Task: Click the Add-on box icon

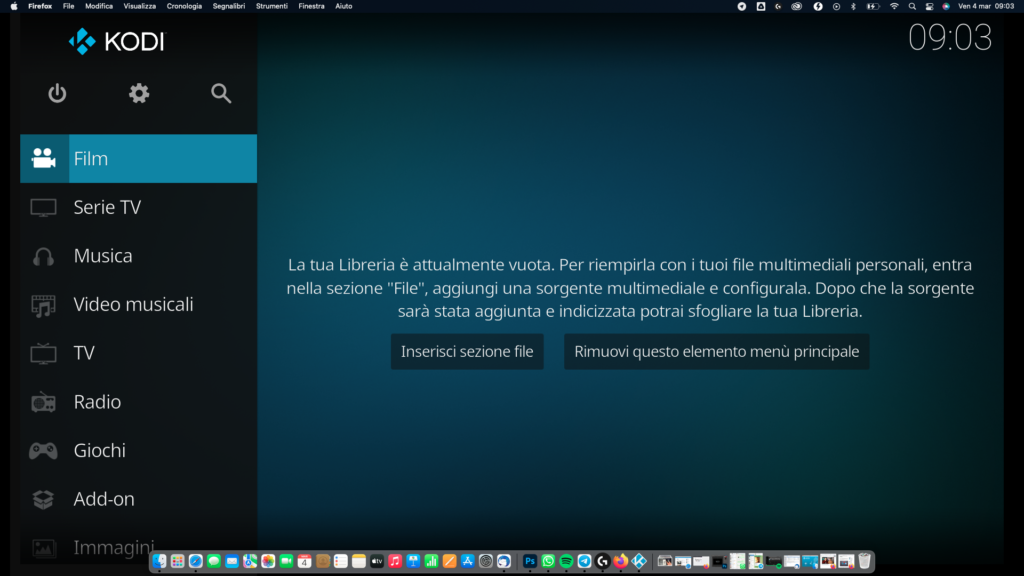Action: [44, 500]
